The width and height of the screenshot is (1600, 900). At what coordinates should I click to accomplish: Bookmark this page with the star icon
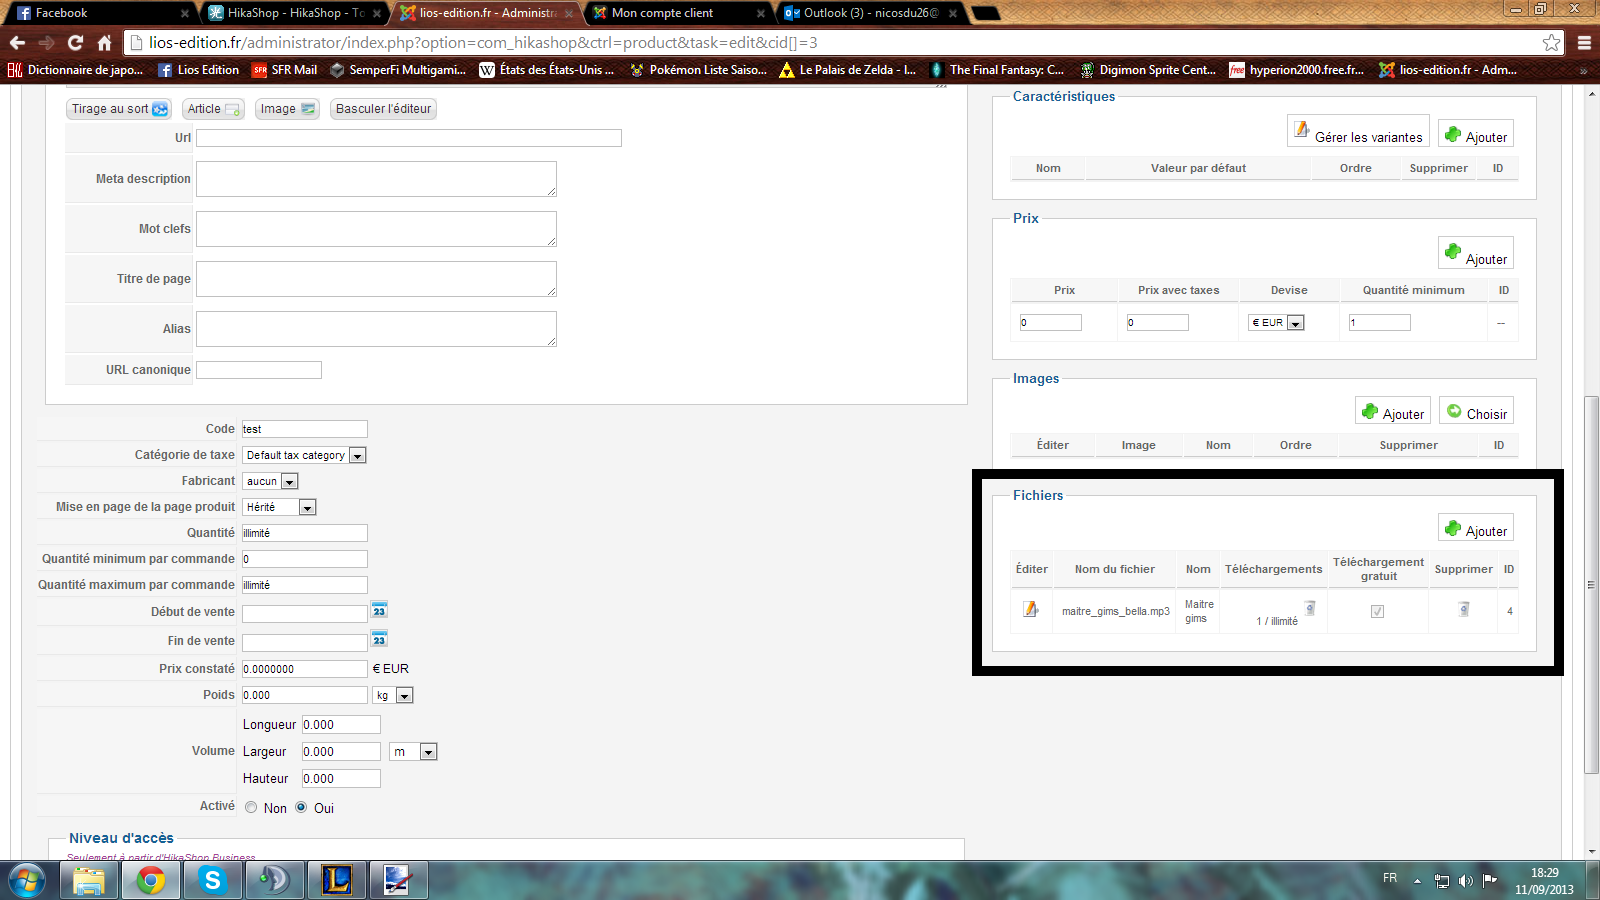click(1551, 43)
